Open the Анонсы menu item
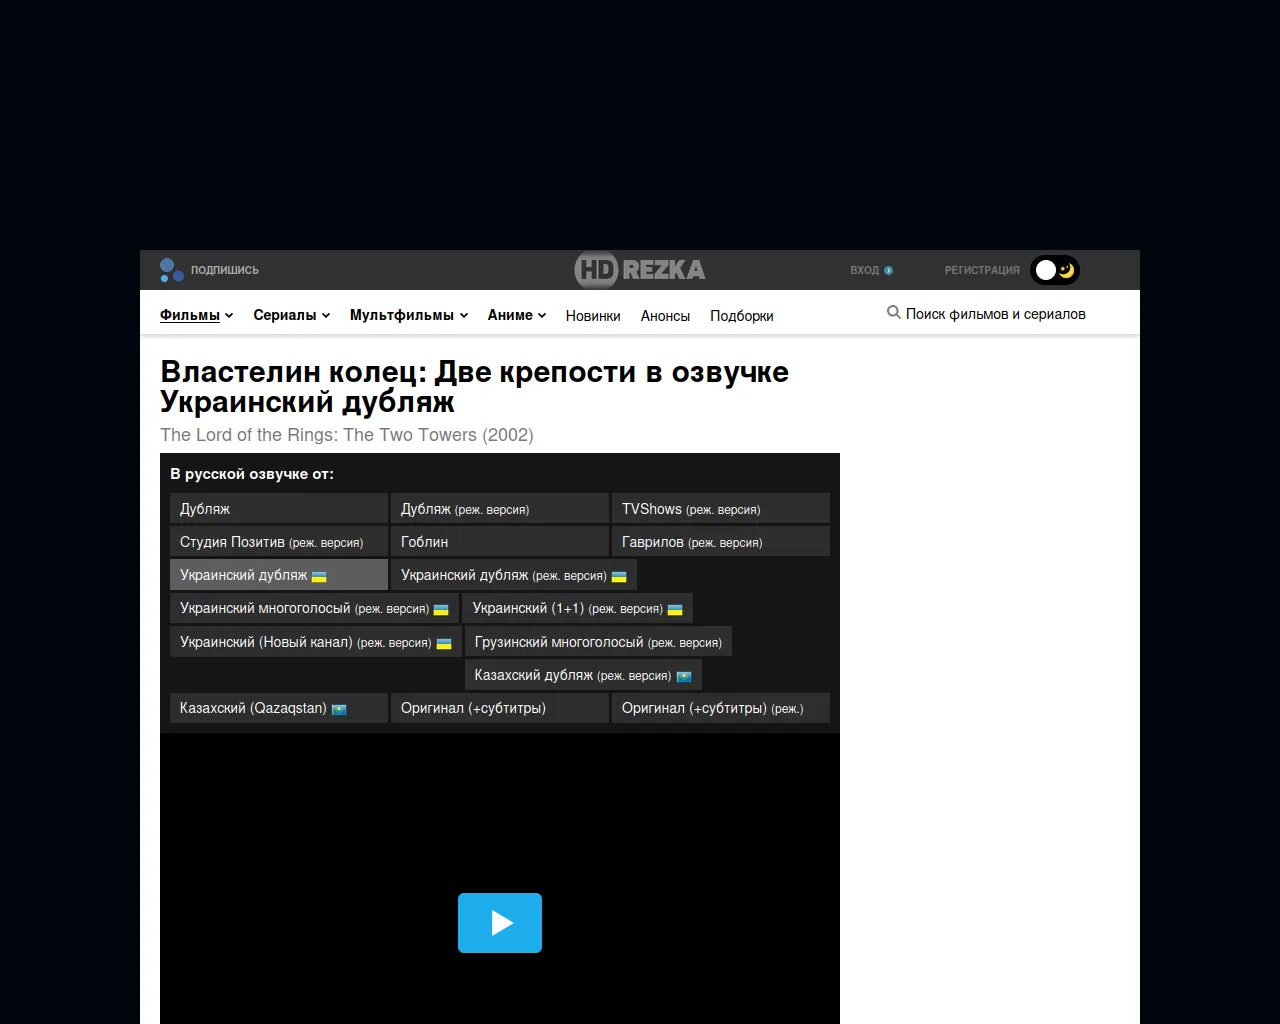 click(665, 316)
